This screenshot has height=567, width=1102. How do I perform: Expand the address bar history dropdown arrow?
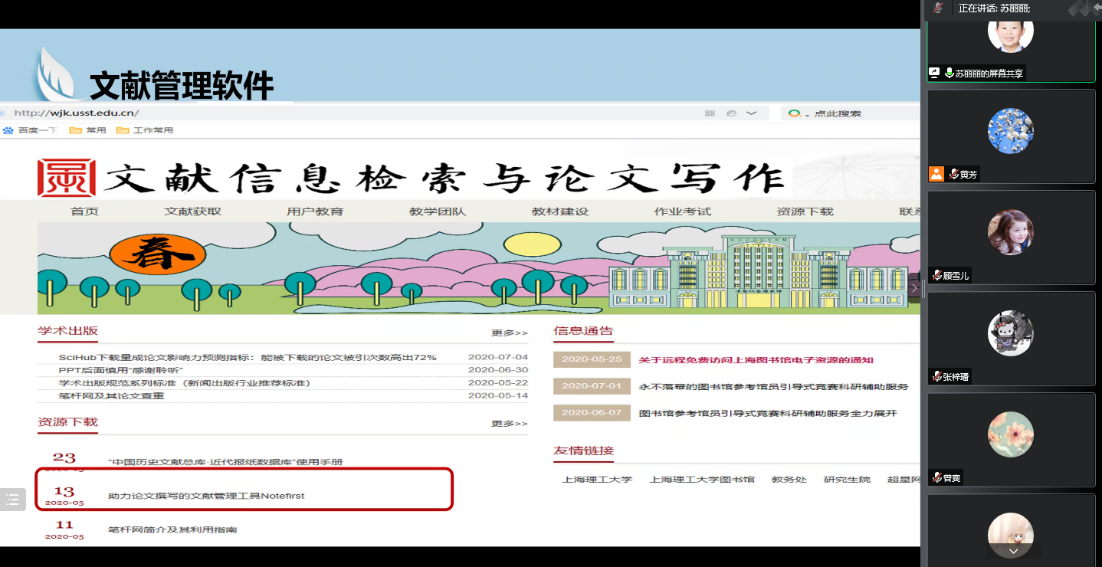click(748, 114)
